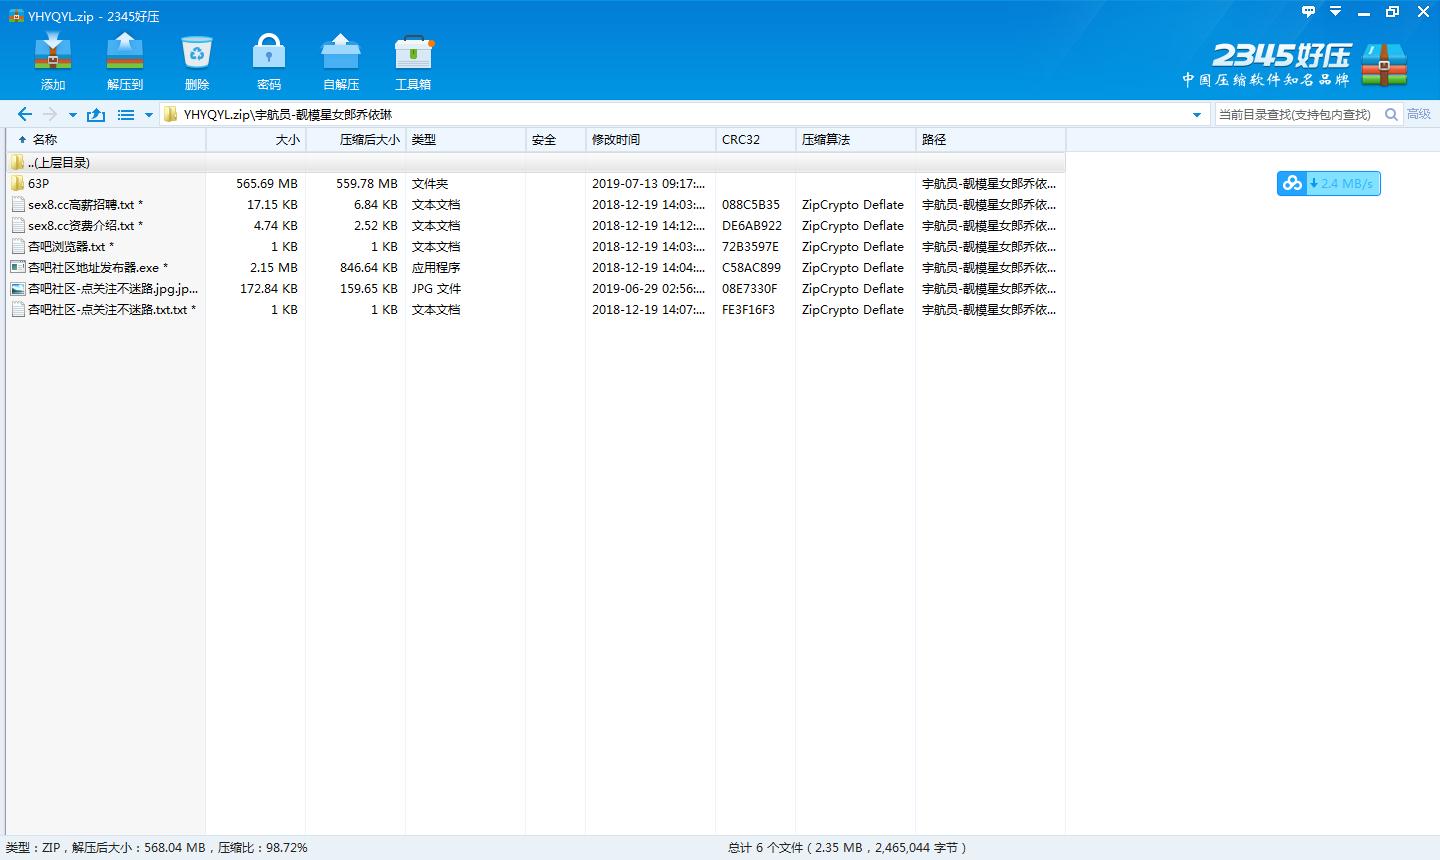Sort by the 大小 column header
Screen dimensions: 1440x860
click(x=256, y=139)
